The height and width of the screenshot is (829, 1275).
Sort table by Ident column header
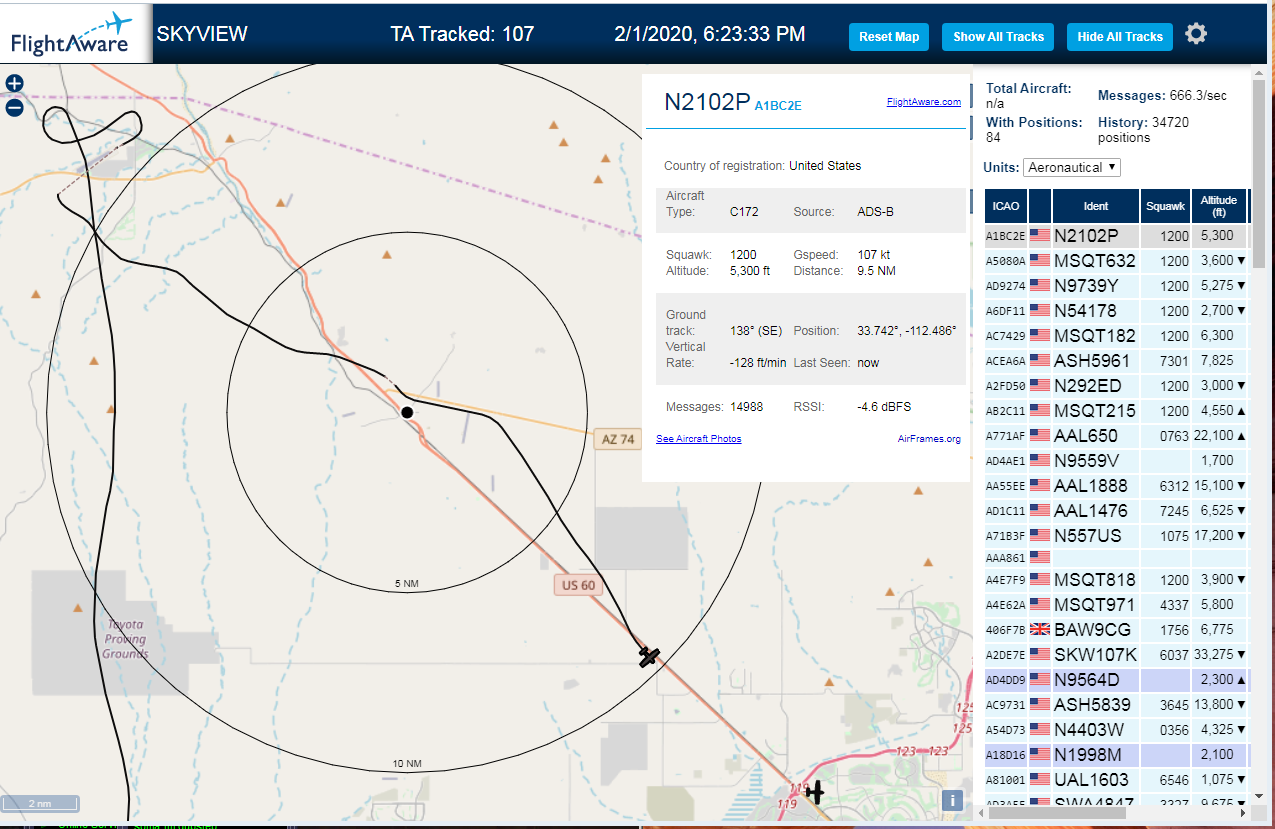1096,206
